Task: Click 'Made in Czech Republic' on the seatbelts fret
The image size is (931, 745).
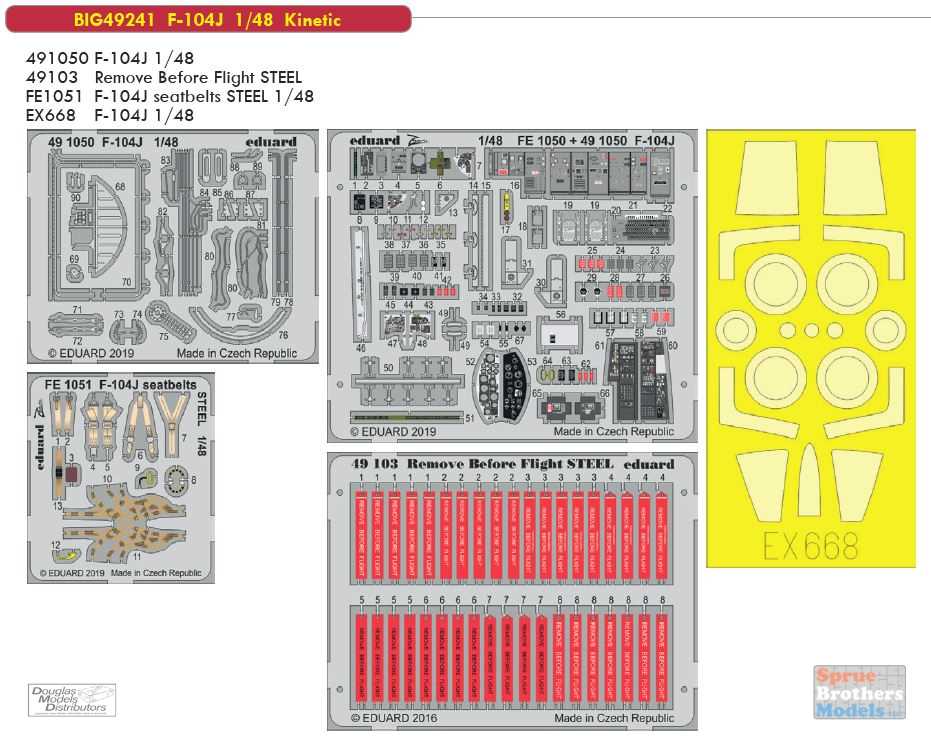Action: click(x=156, y=573)
